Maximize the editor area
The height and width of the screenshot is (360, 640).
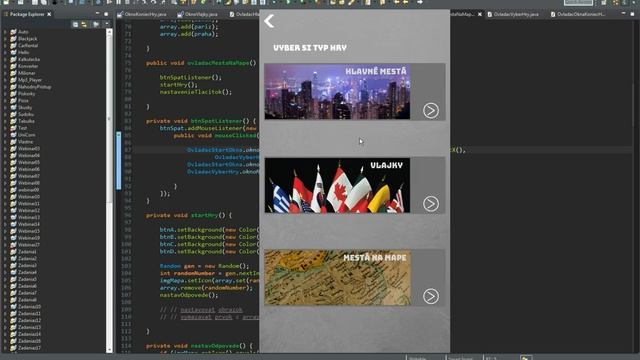(632, 14)
